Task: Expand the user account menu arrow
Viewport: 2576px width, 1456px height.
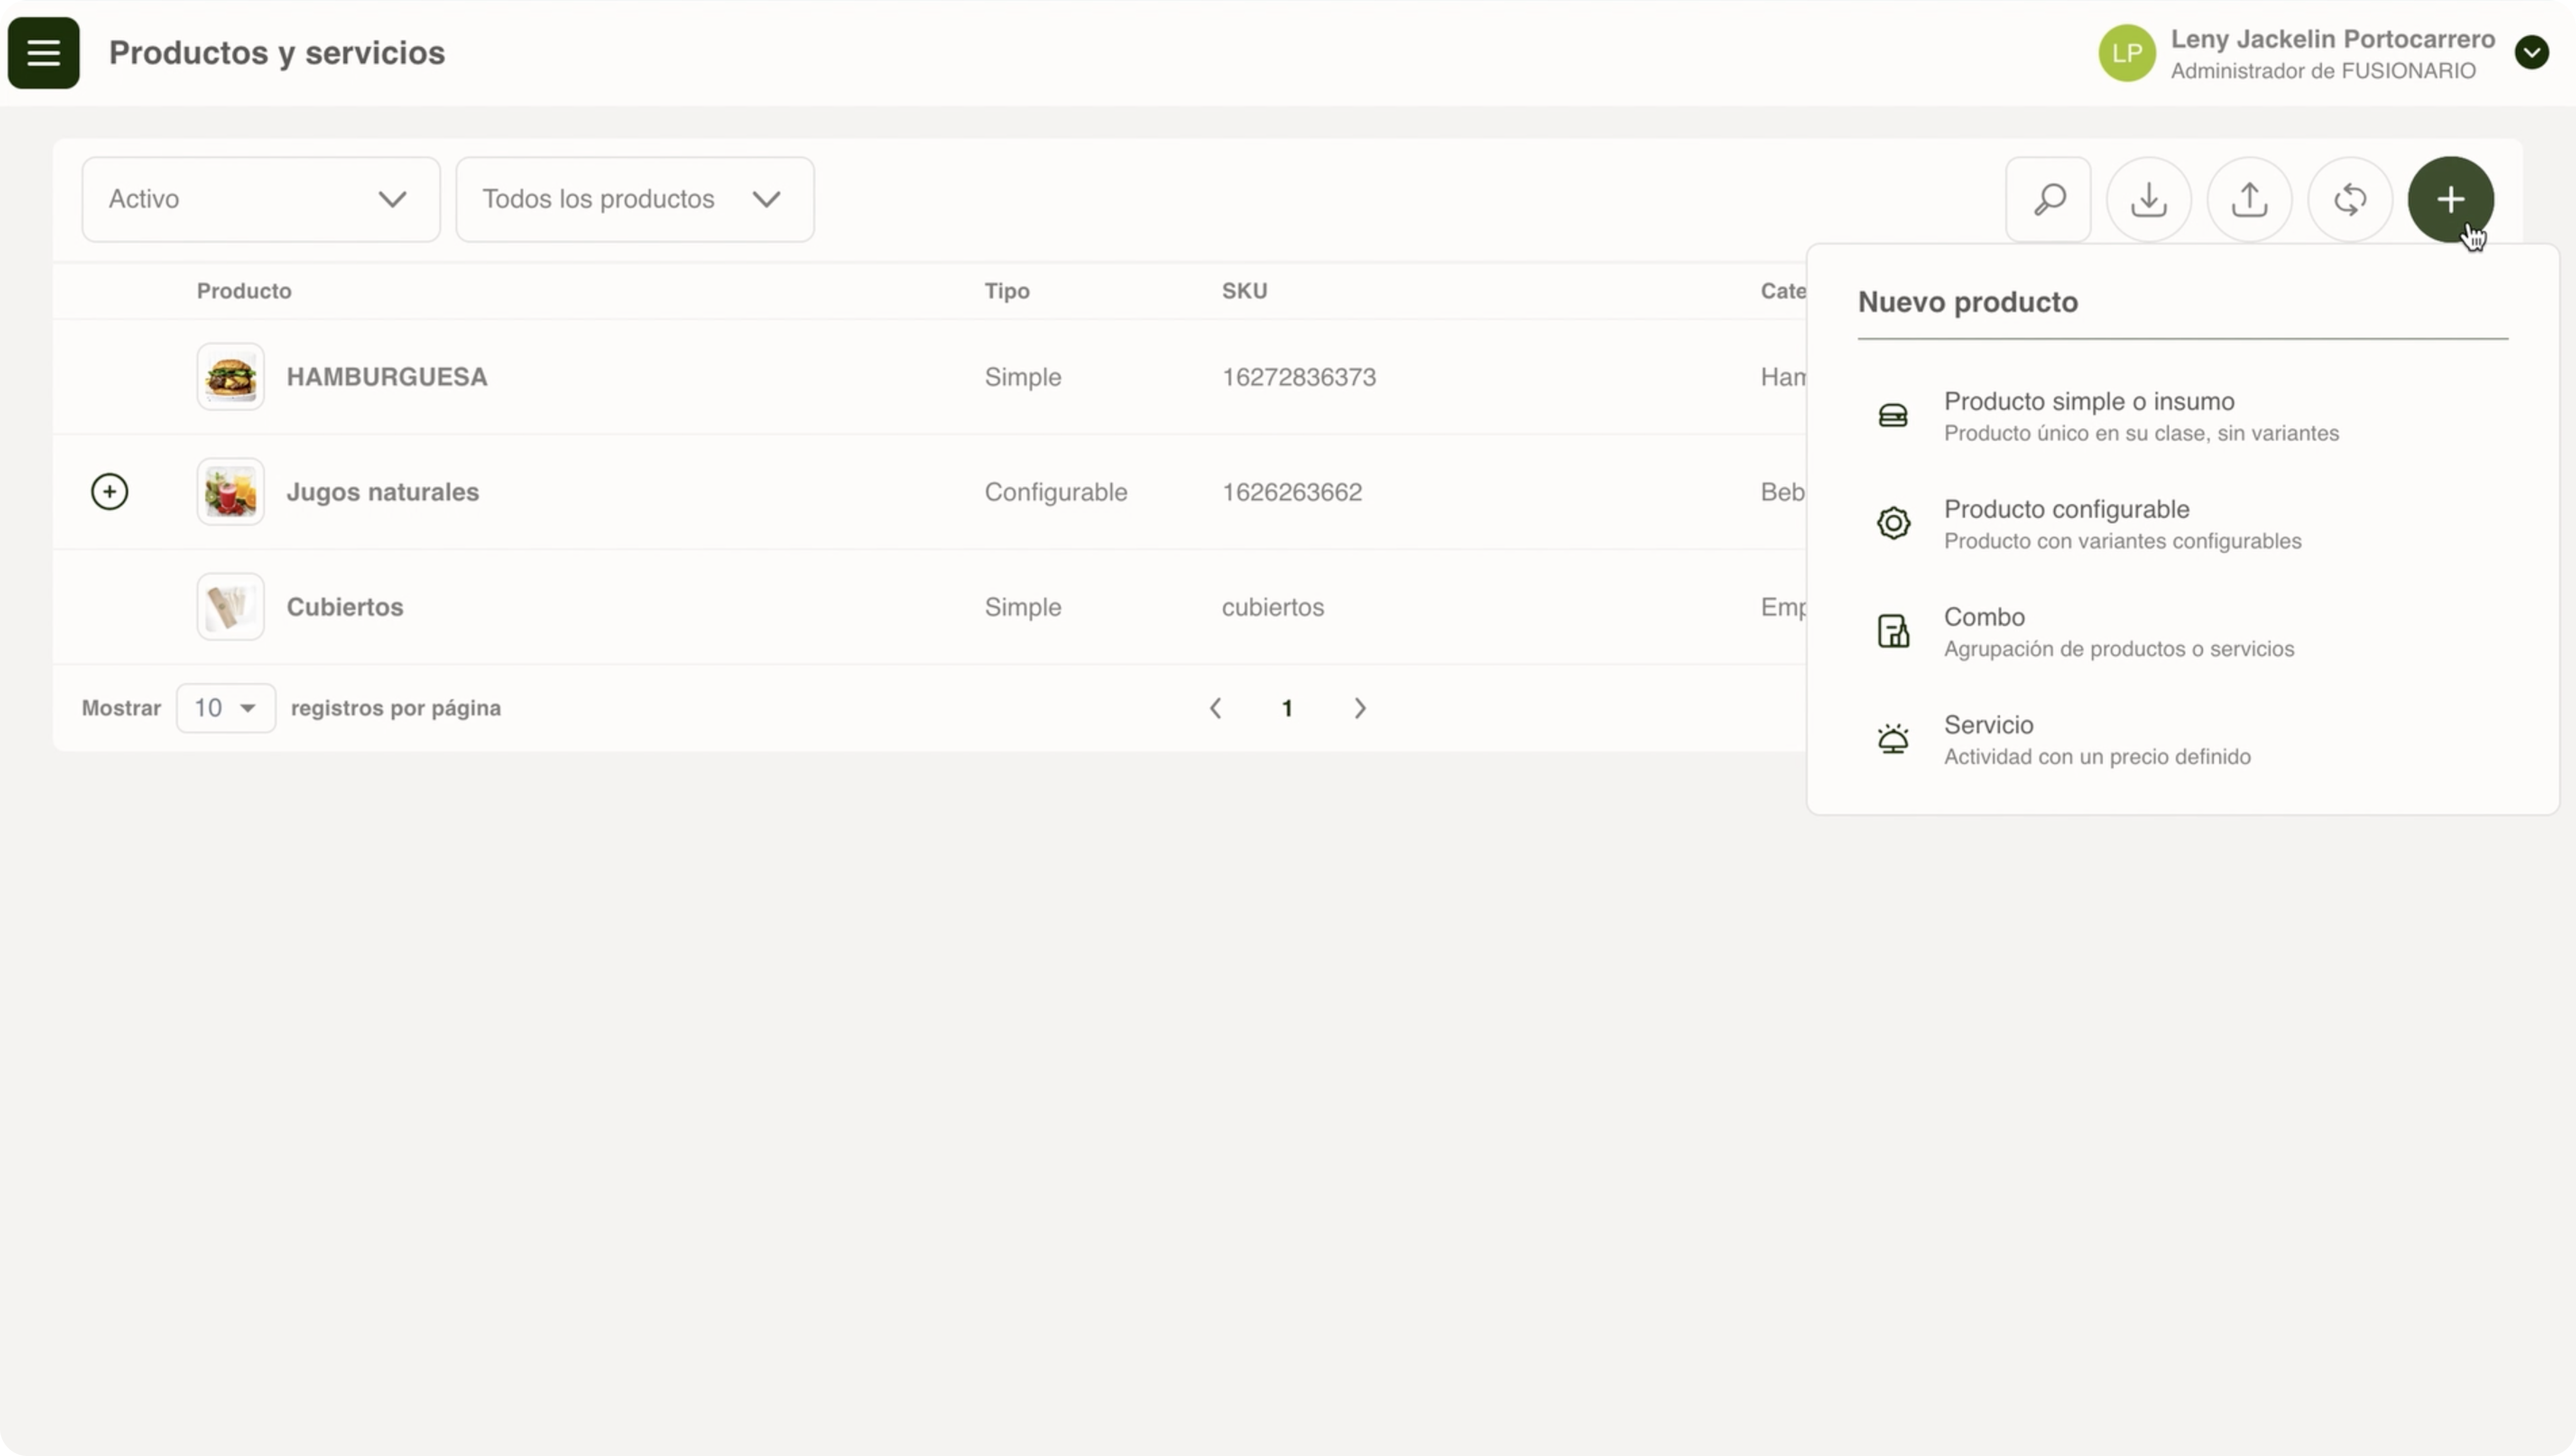Action: pyautogui.click(x=2531, y=53)
